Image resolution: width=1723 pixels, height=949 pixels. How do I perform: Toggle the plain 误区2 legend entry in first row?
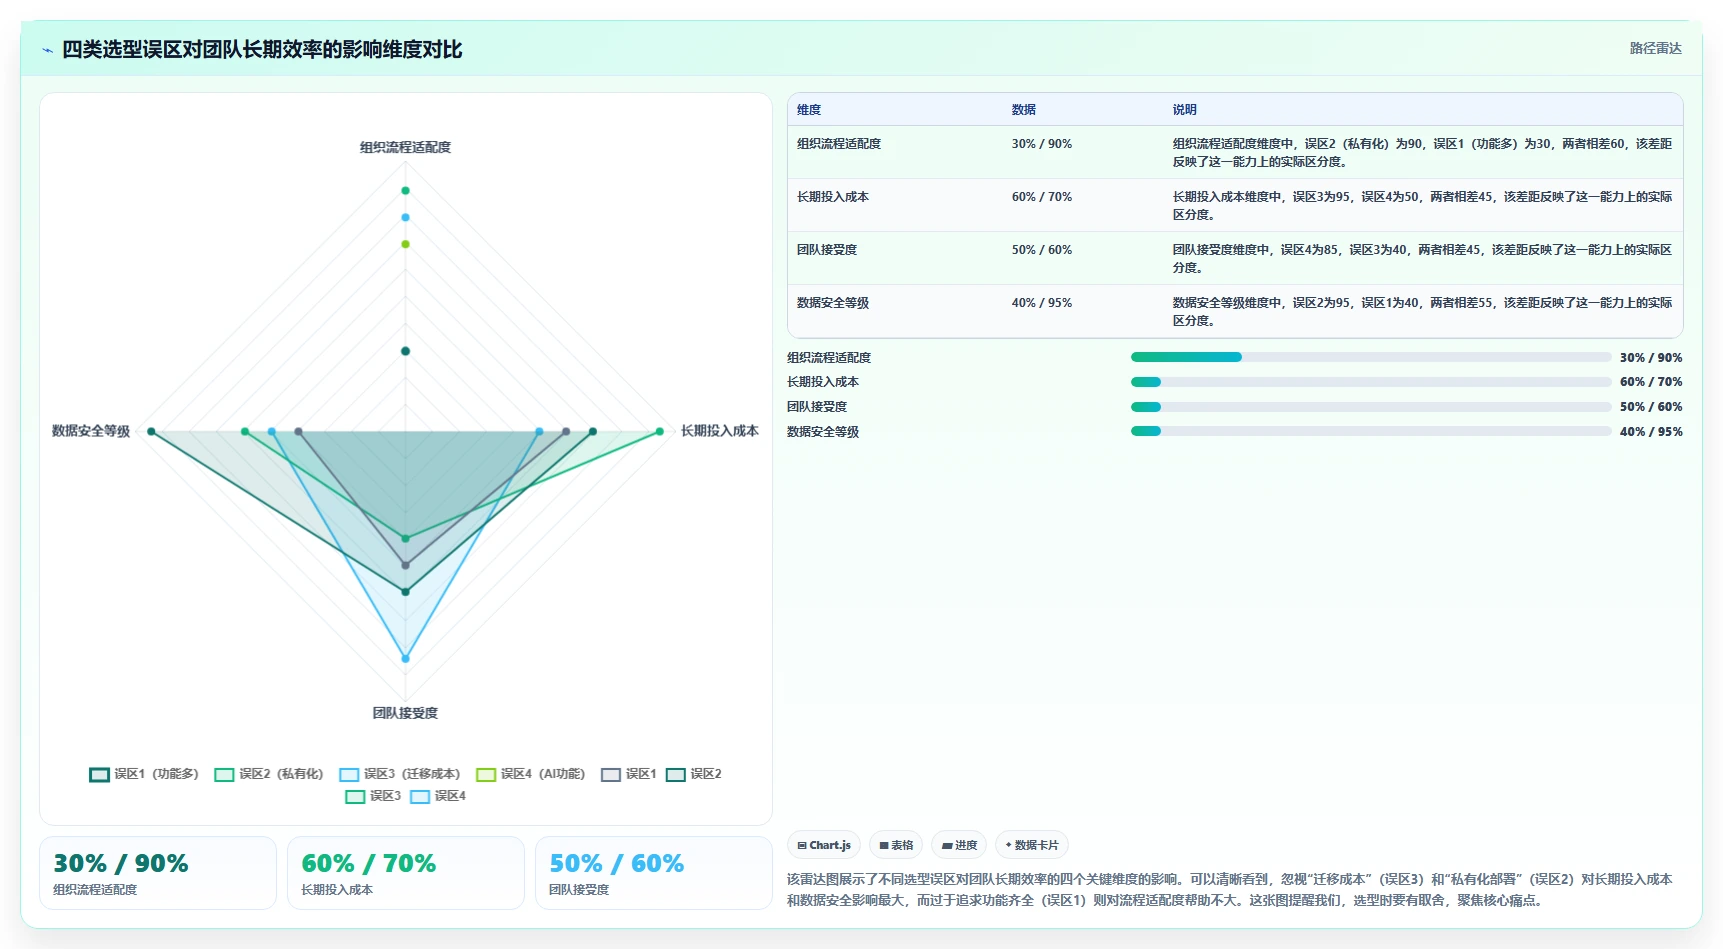694,774
